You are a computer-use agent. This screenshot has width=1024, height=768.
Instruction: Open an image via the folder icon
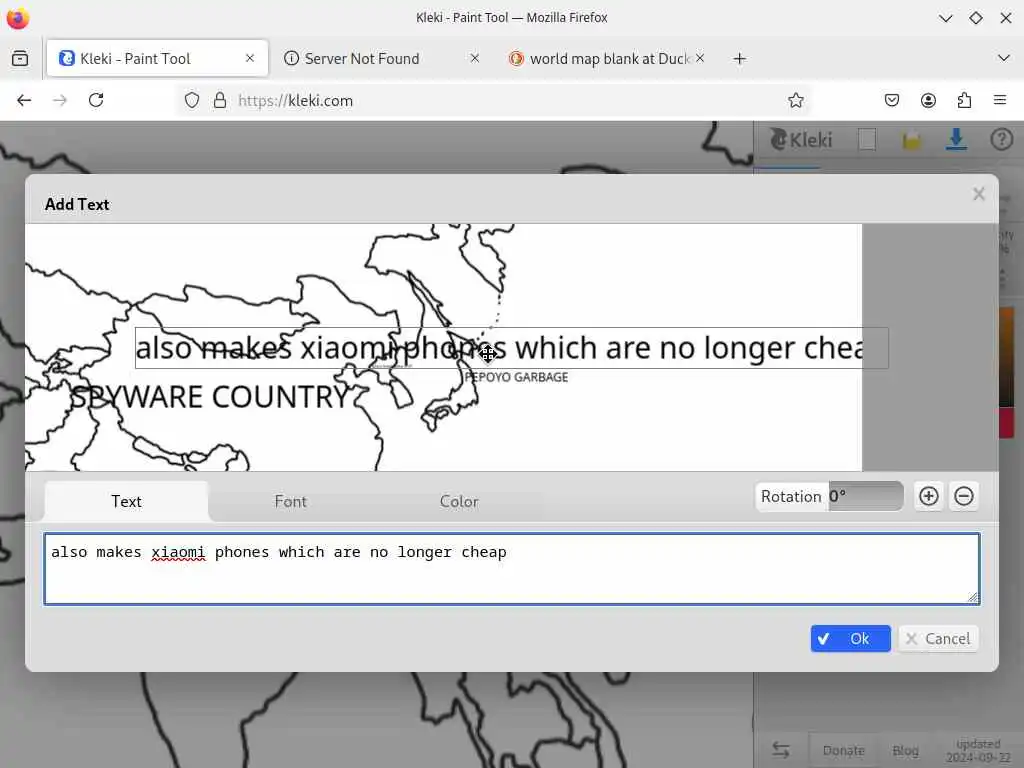point(912,140)
